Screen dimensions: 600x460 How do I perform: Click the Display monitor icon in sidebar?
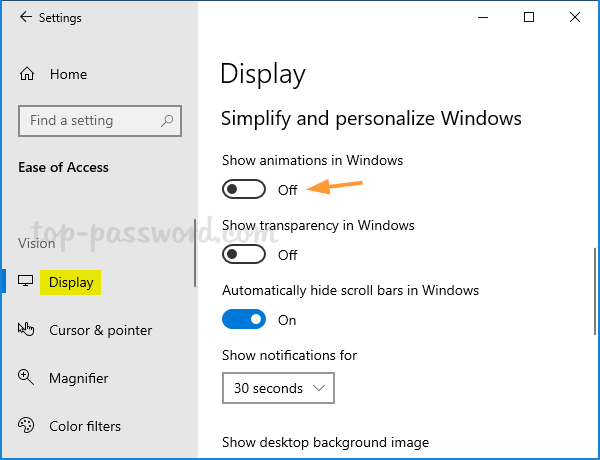(26, 282)
